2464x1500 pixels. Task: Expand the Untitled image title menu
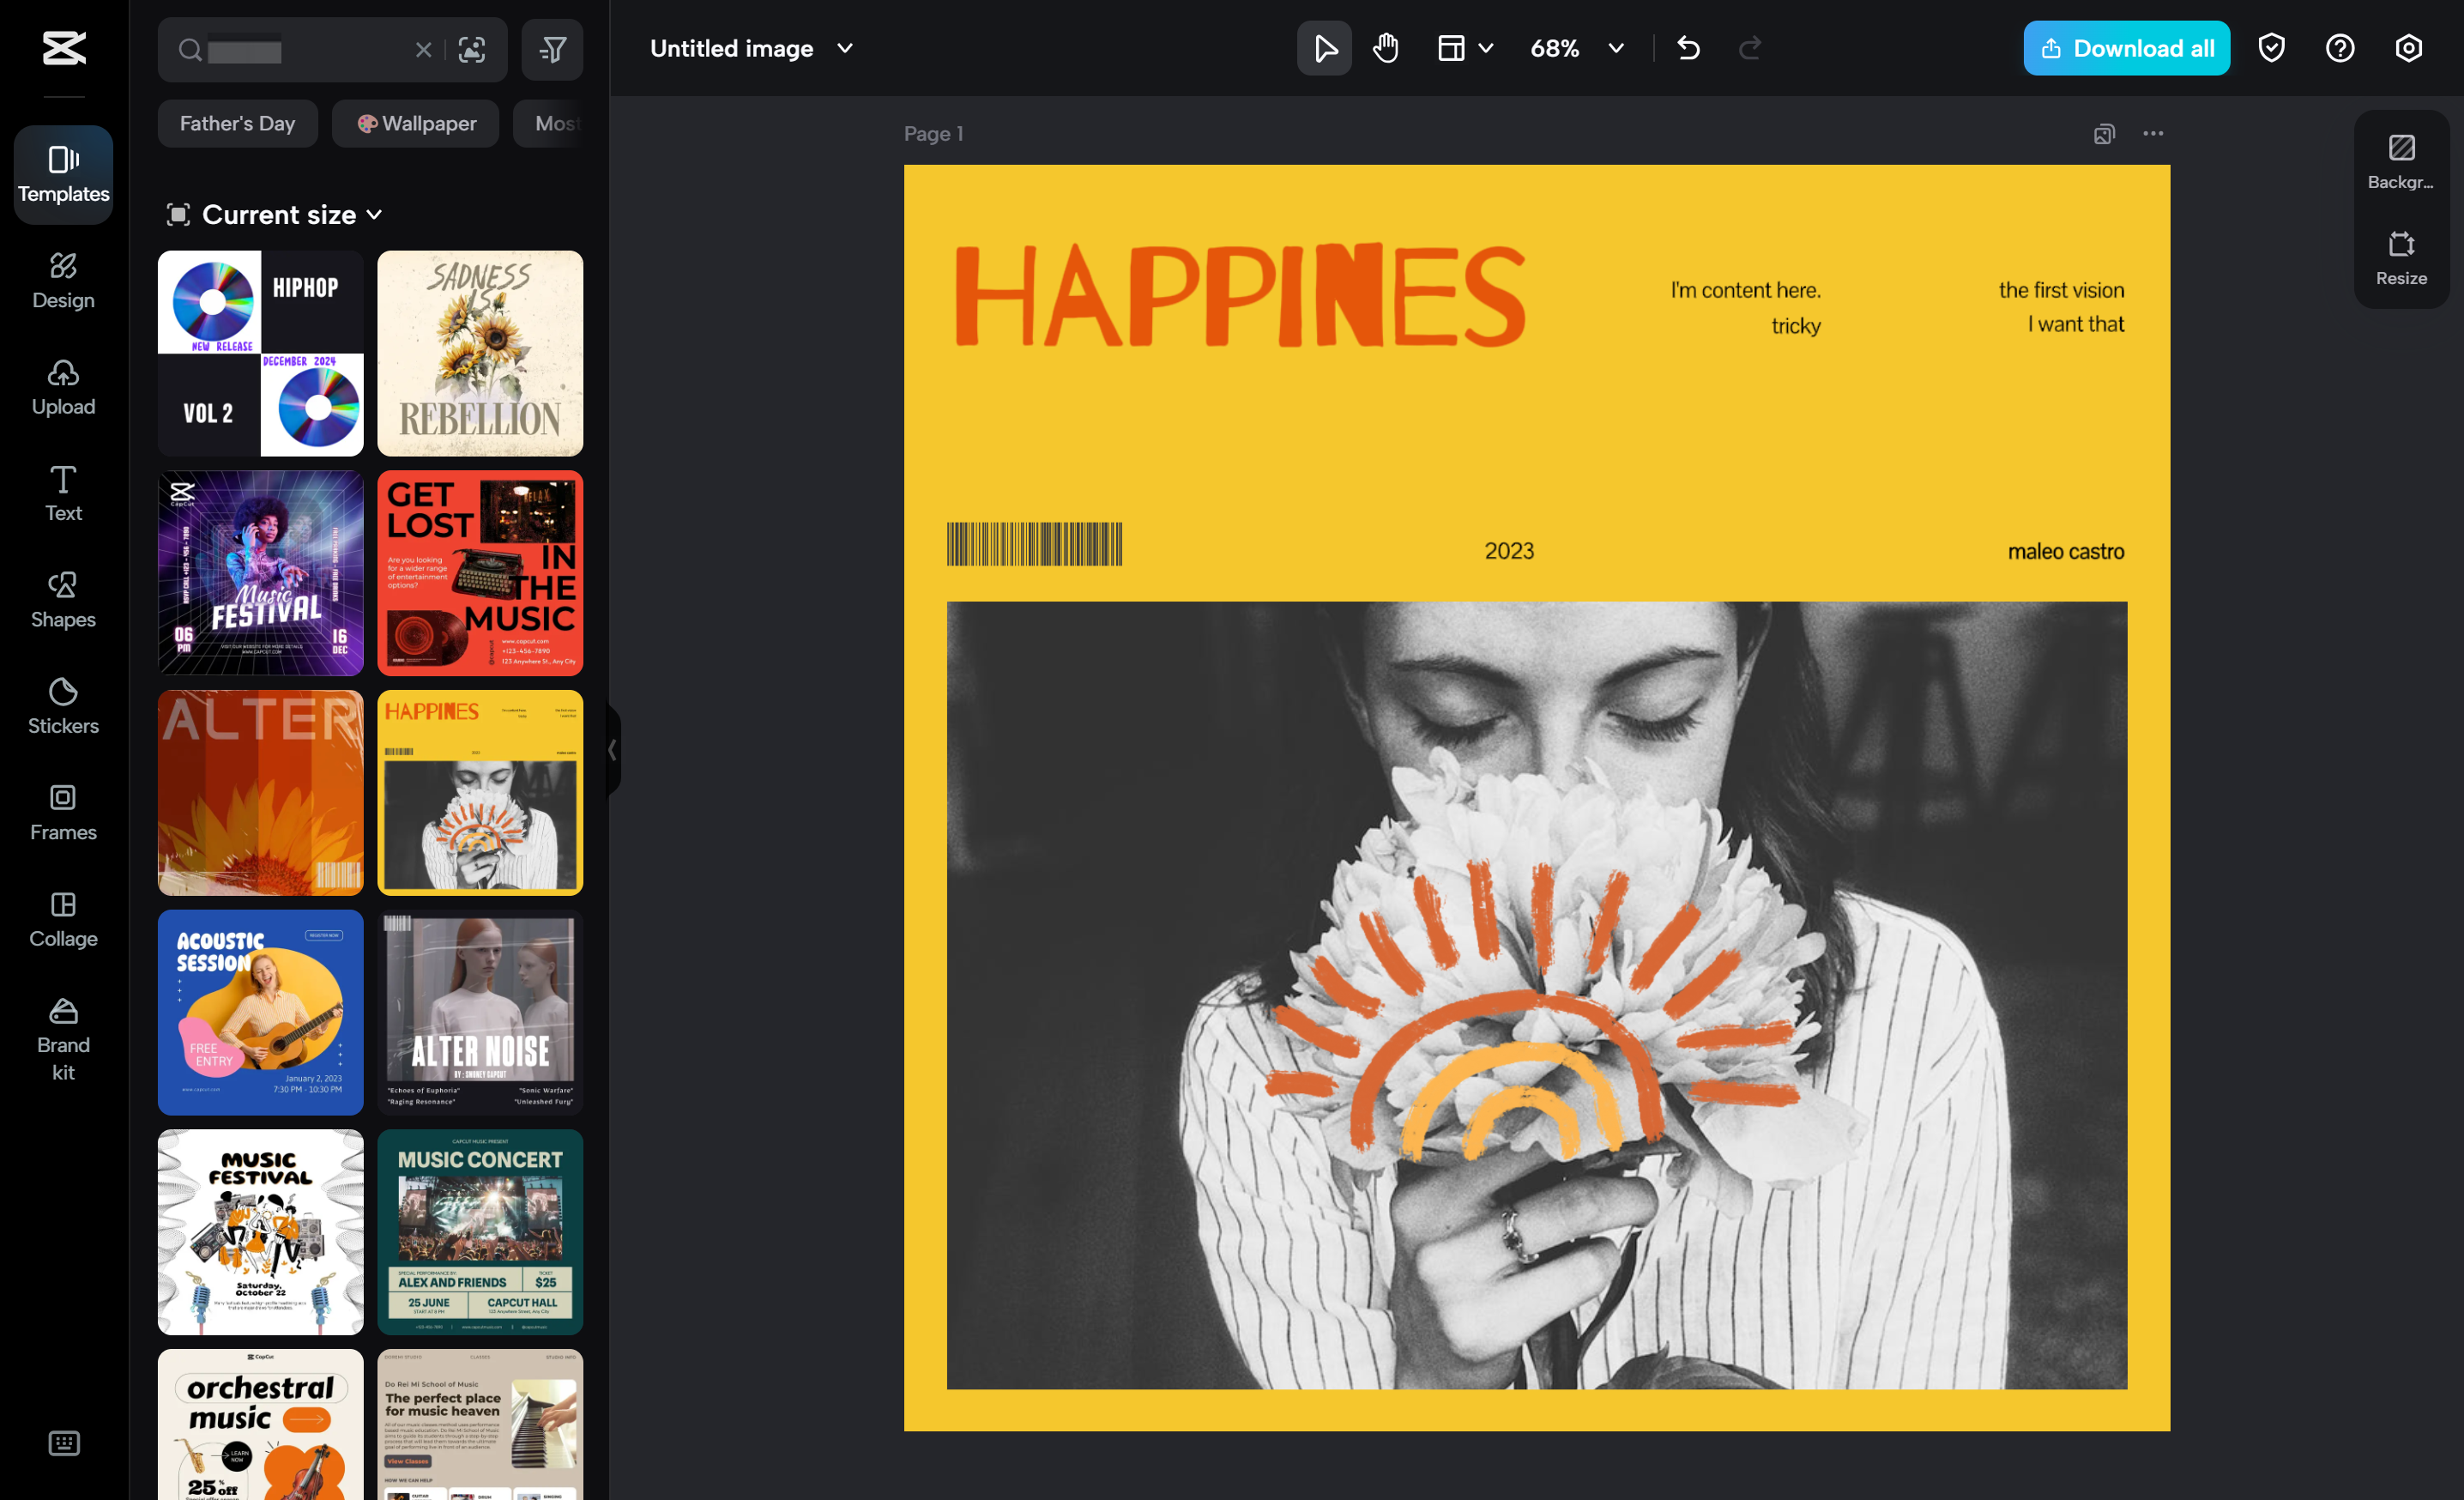[844, 48]
